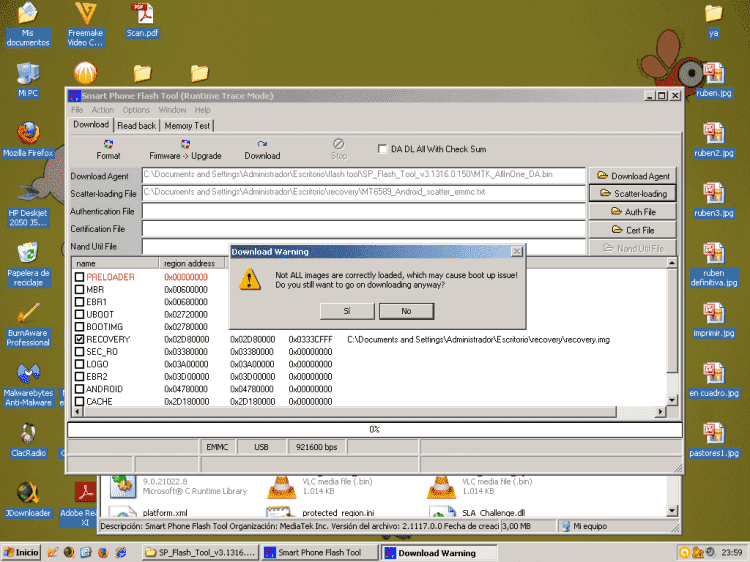Image resolution: width=750 pixels, height=562 pixels.
Task: Select ruben.jpg desktop file
Action: (x=714, y=80)
